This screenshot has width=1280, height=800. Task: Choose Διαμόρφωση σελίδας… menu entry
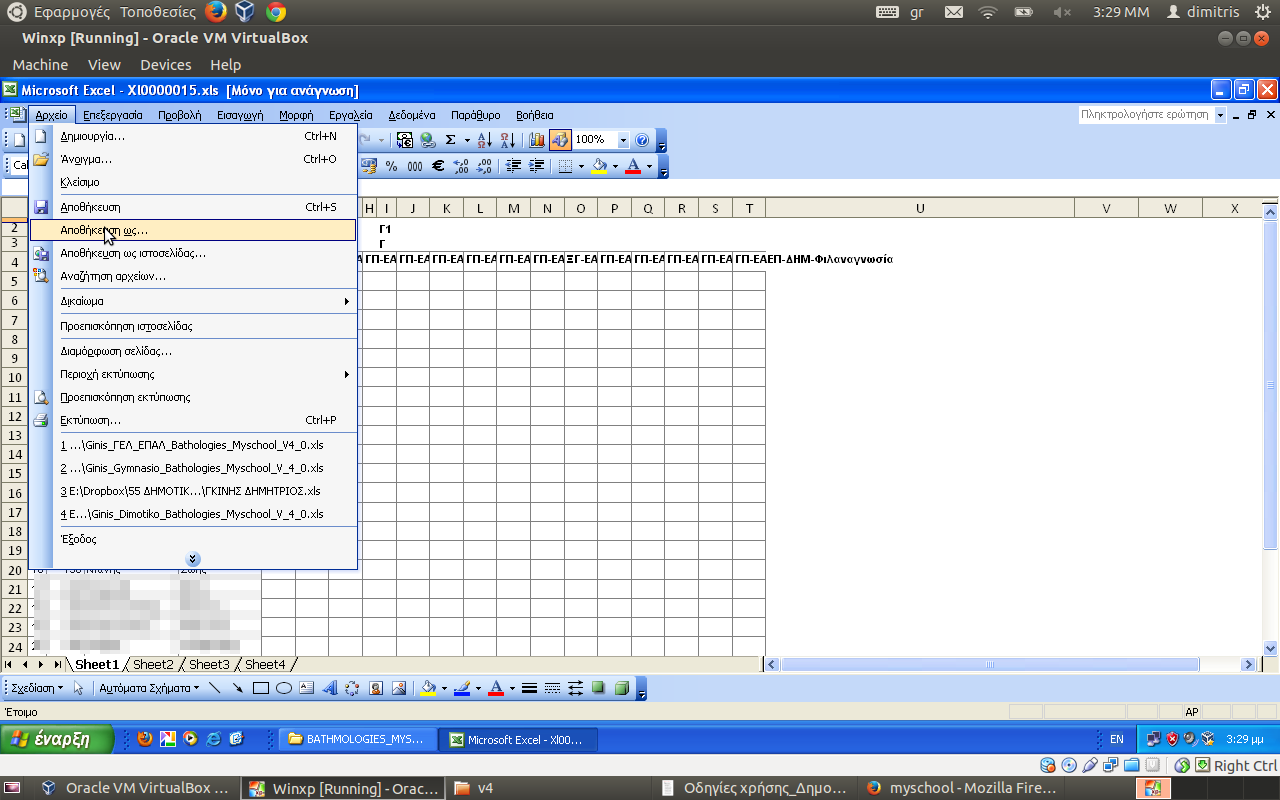click(x=193, y=351)
